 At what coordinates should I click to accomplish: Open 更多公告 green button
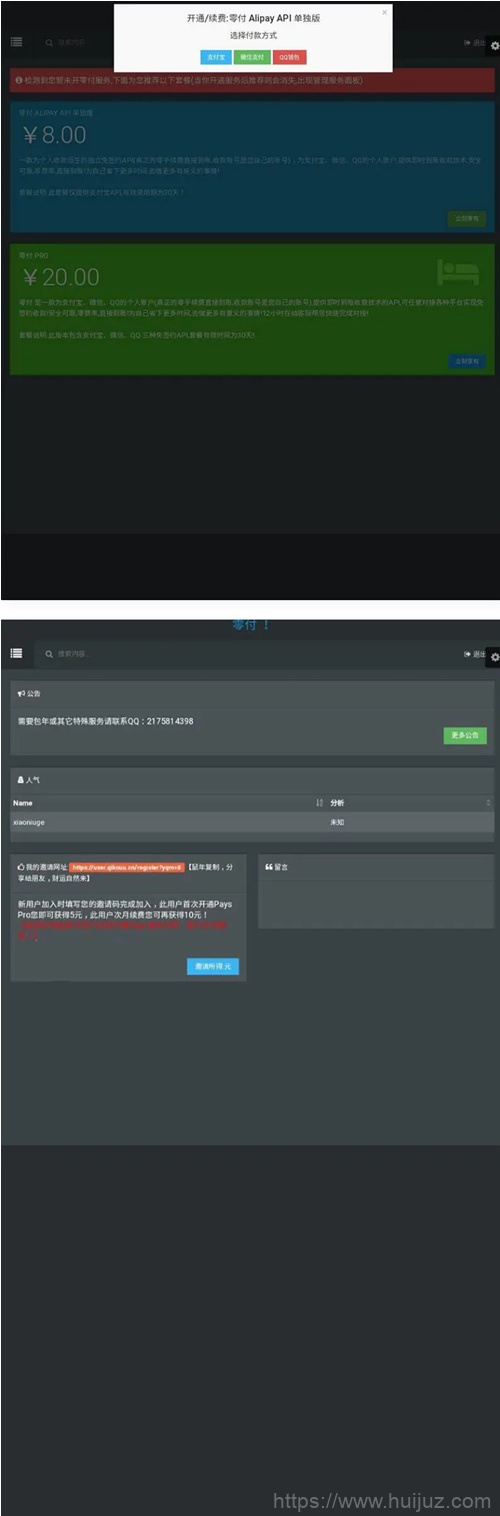(x=465, y=735)
